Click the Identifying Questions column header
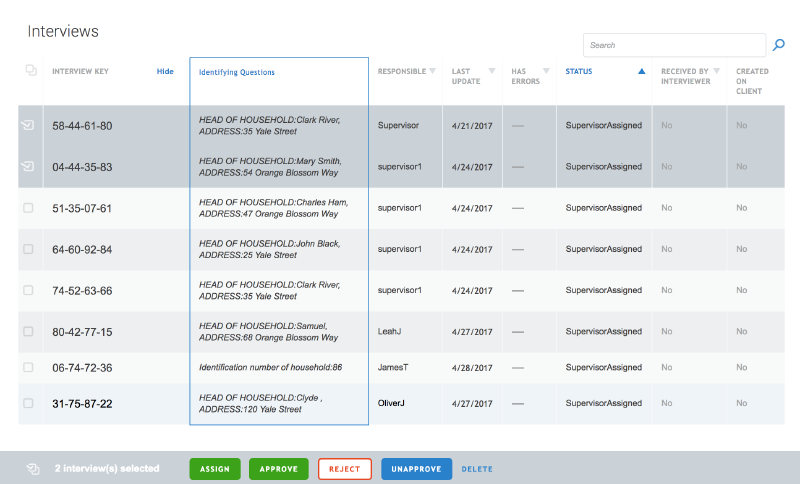 (237, 73)
